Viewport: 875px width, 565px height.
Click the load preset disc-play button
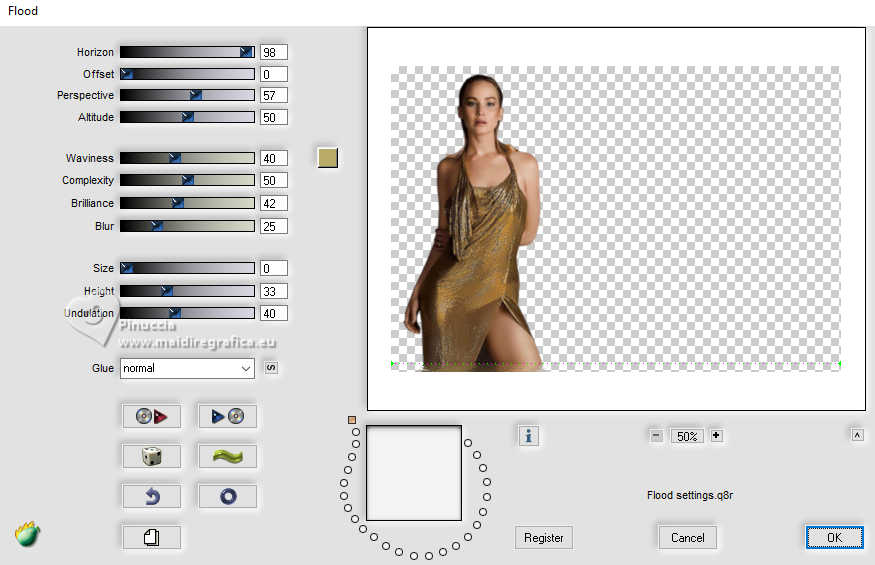(x=151, y=416)
